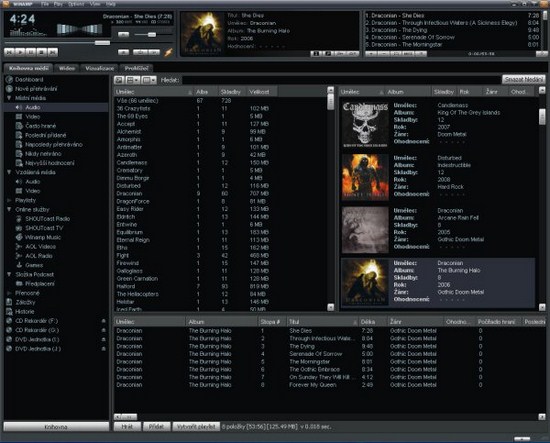Open Historie in the sidebar
The width and height of the screenshot is (550, 443).
click(x=25, y=311)
